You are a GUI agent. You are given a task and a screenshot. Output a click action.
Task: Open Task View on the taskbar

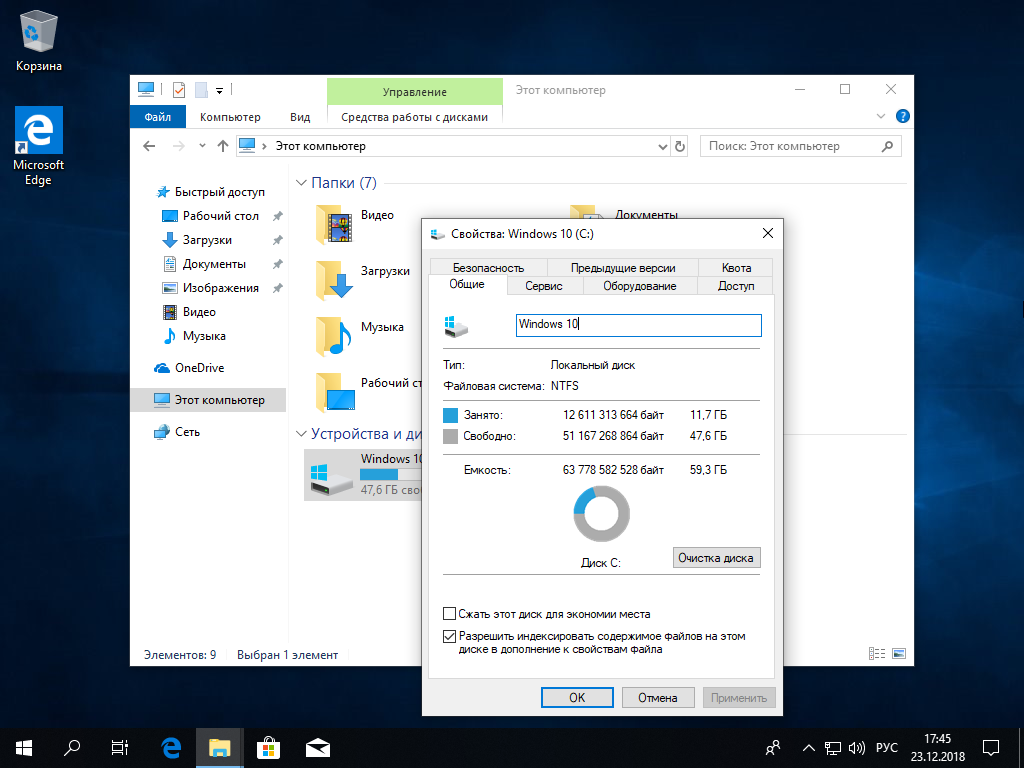pyautogui.click(x=119, y=747)
